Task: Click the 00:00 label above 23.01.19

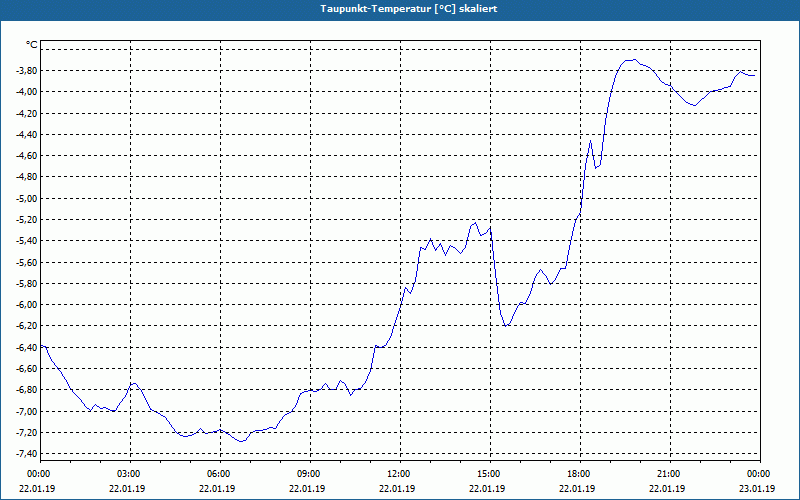Action: pos(760,474)
